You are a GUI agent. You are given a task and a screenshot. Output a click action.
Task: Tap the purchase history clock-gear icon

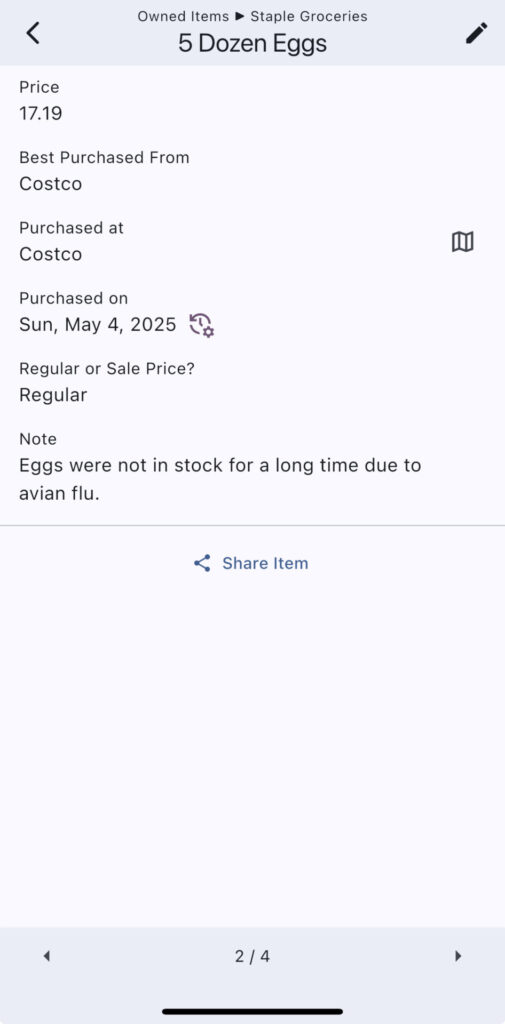point(202,325)
